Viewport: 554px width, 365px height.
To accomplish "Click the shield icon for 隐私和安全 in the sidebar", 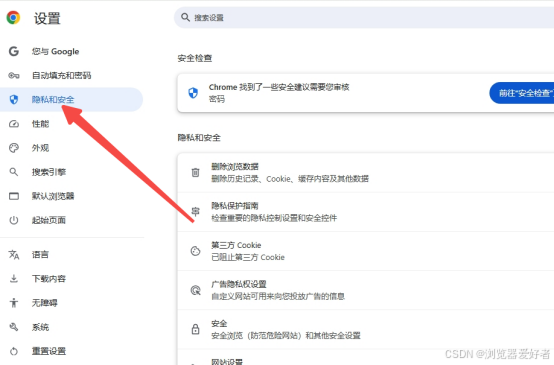I will [14, 100].
